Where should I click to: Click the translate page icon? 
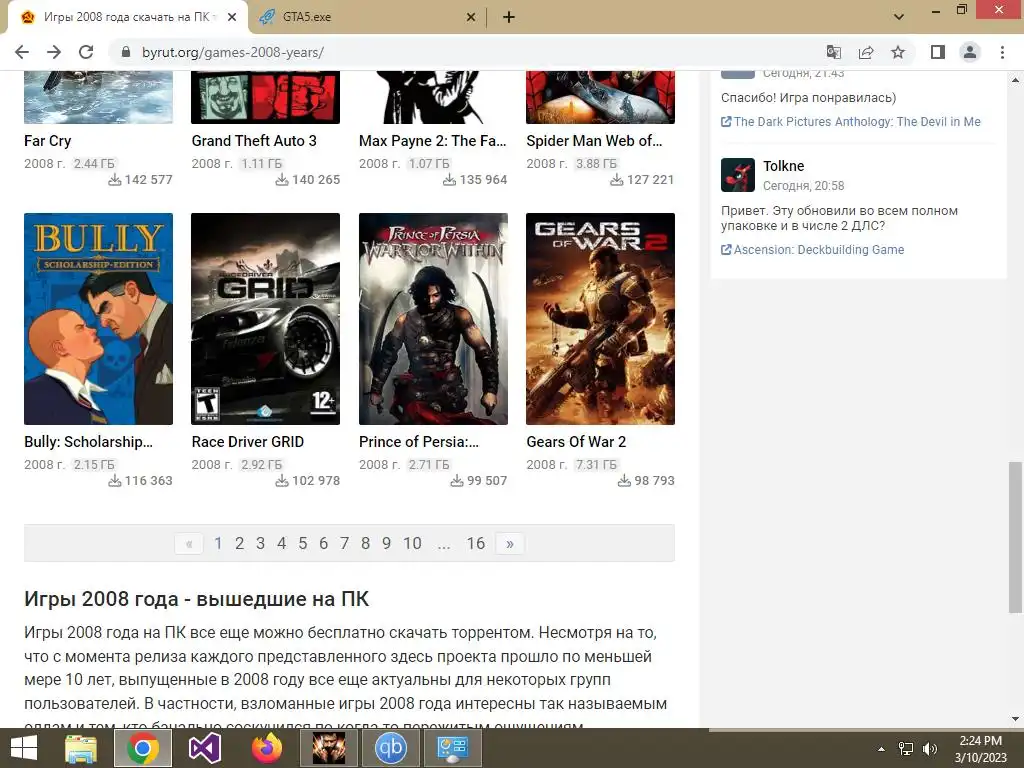(x=833, y=52)
